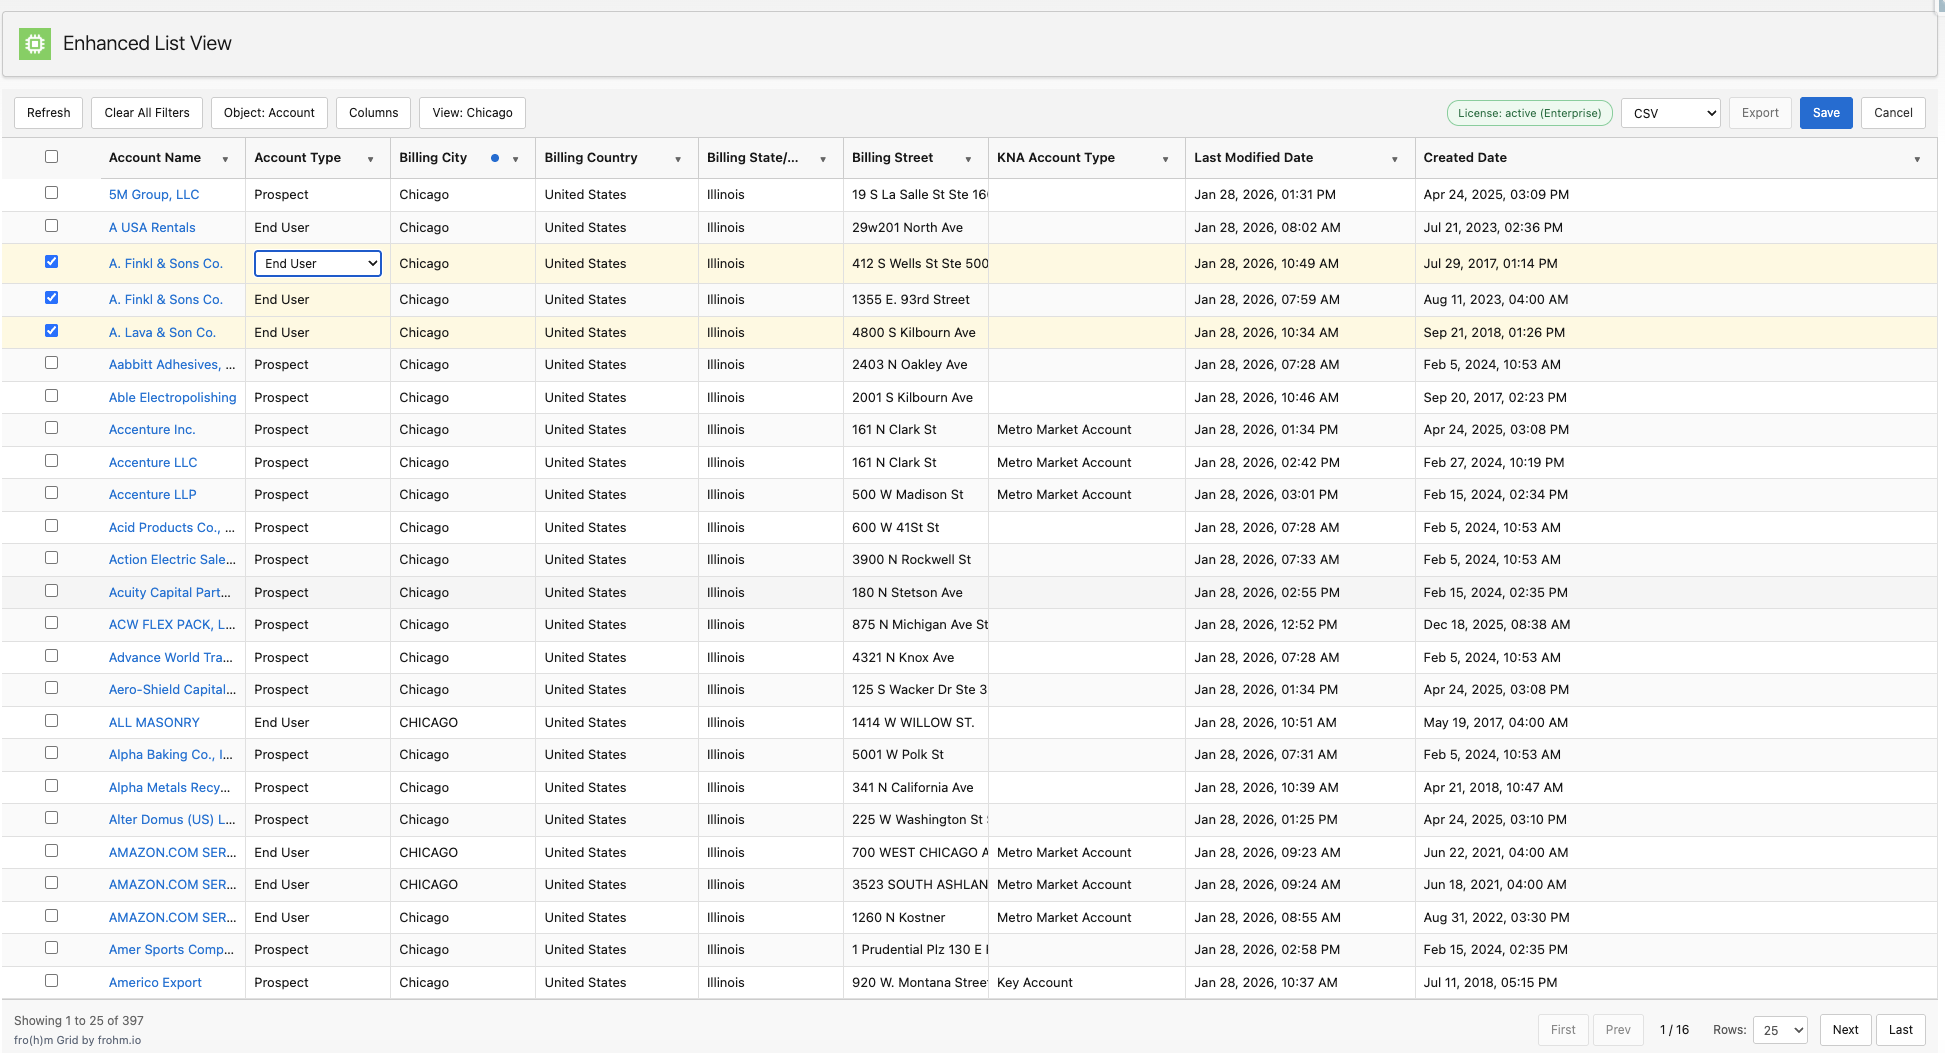
Task: Click the Enhanced List View gear icon
Action: (x=35, y=43)
